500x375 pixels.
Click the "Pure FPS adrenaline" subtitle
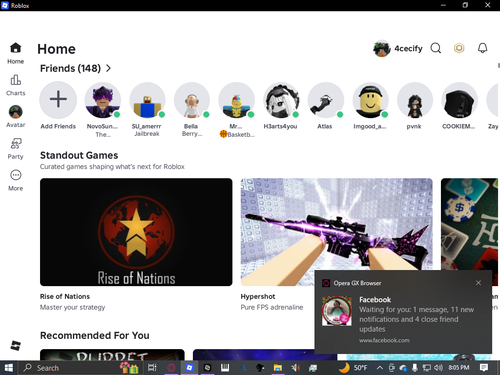pos(272,307)
